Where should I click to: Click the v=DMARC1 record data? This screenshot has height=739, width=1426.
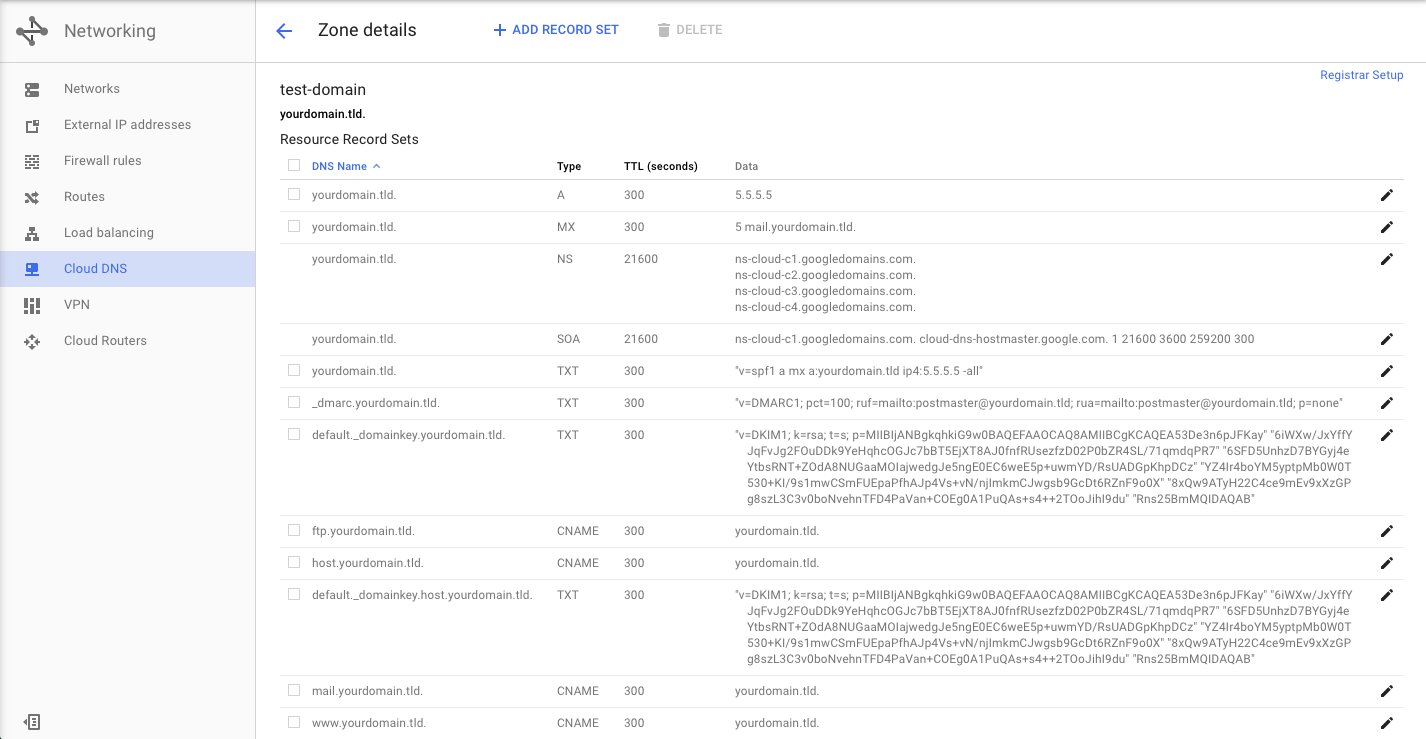(1038, 403)
